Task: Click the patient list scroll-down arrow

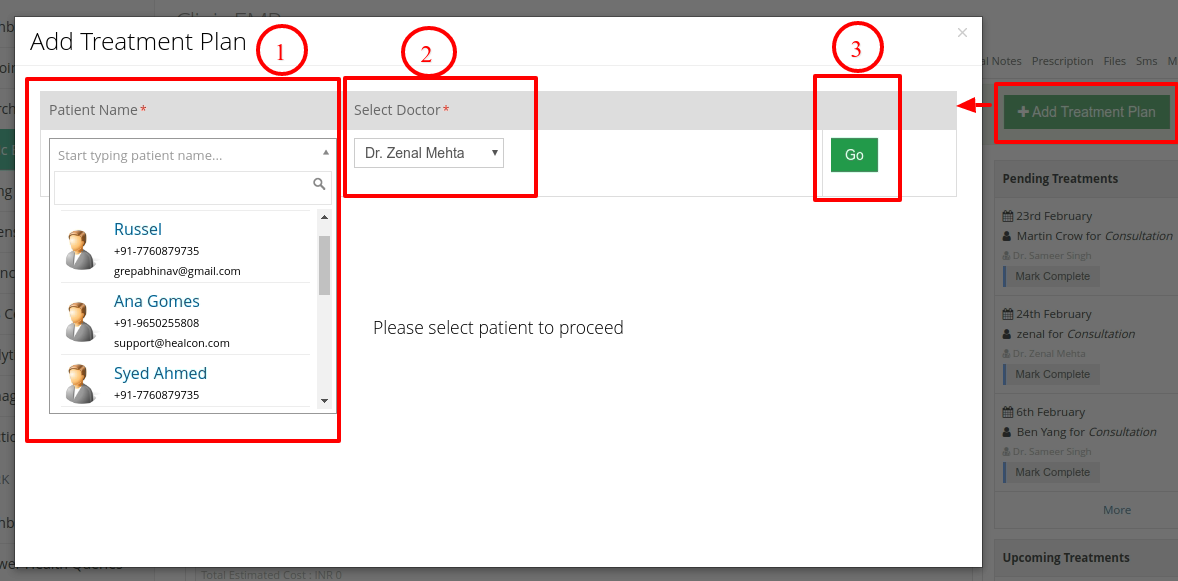Action: click(325, 401)
